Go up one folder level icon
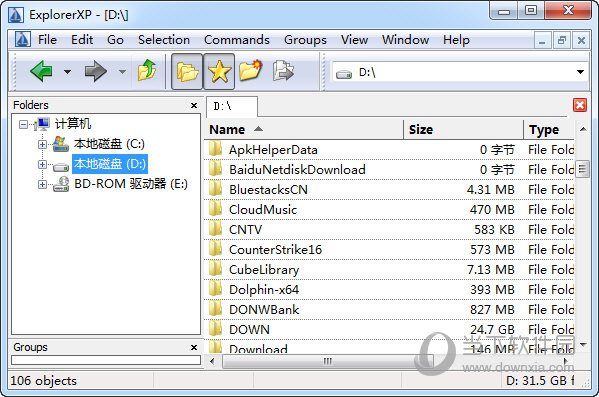Screen dimensions: 599x397 pos(147,70)
